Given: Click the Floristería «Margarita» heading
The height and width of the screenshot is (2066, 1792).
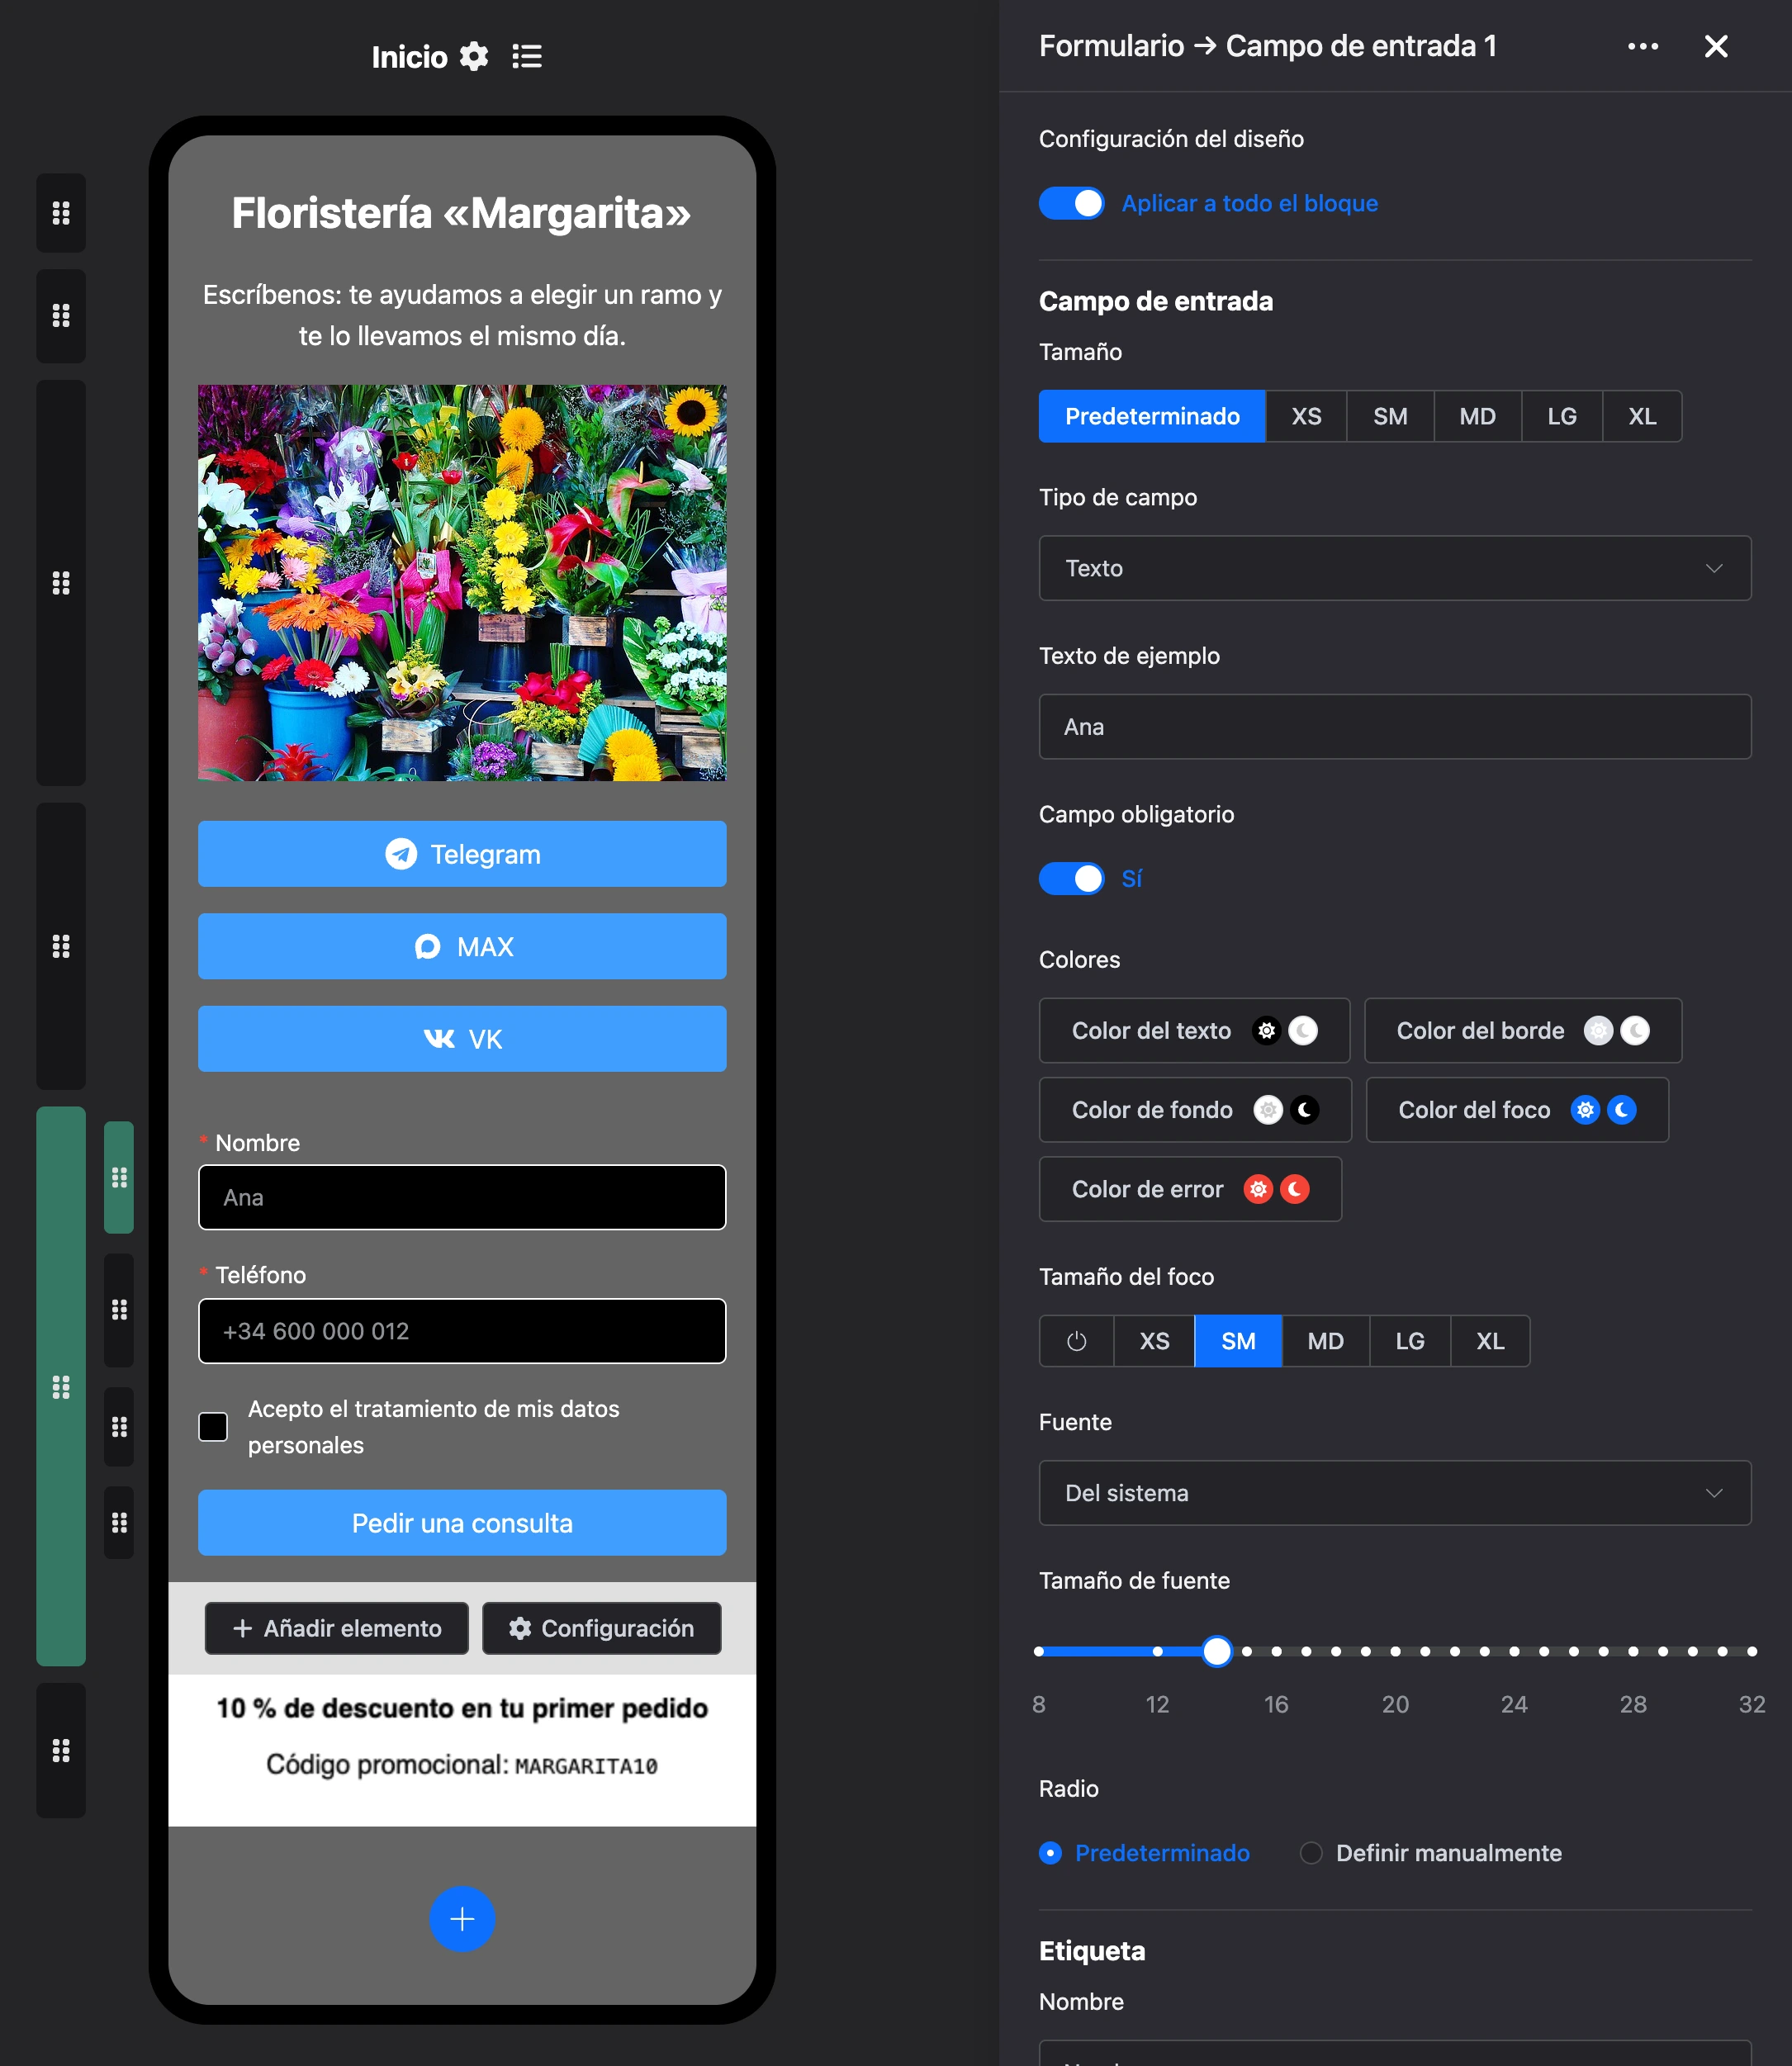Looking at the screenshot, I should tap(462, 213).
